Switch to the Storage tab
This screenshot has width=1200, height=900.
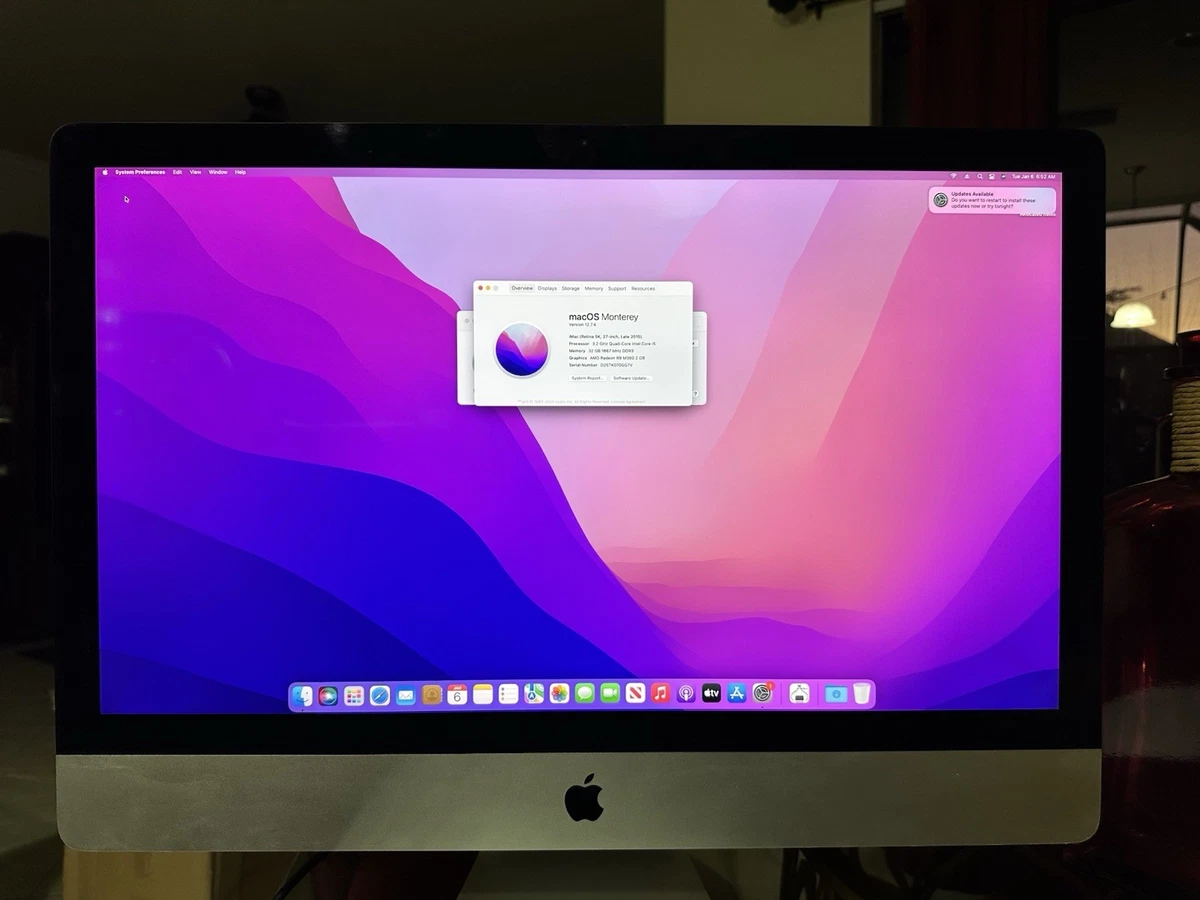tap(570, 287)
